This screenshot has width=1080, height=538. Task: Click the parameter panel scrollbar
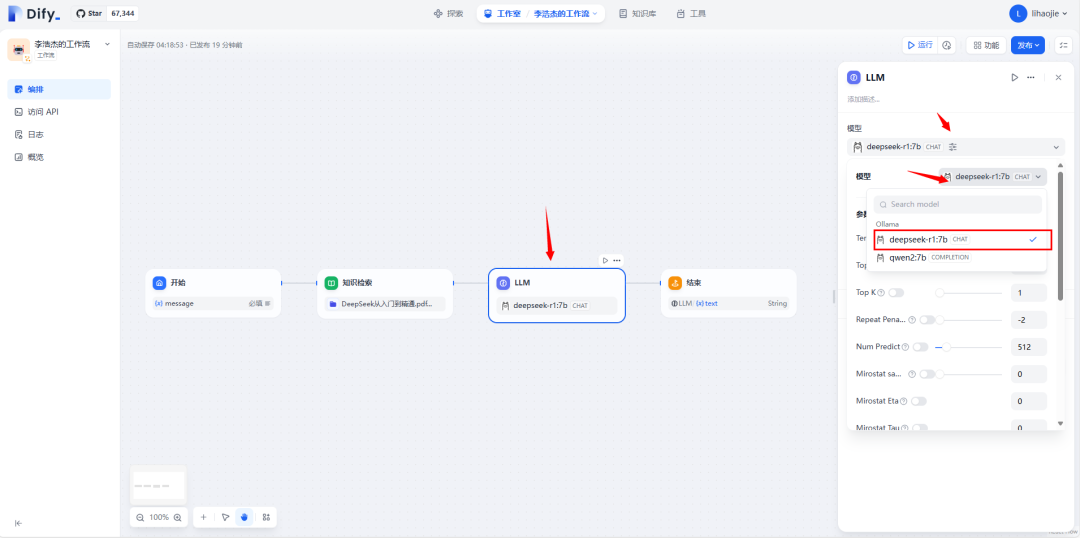(x=1060, y=236)
